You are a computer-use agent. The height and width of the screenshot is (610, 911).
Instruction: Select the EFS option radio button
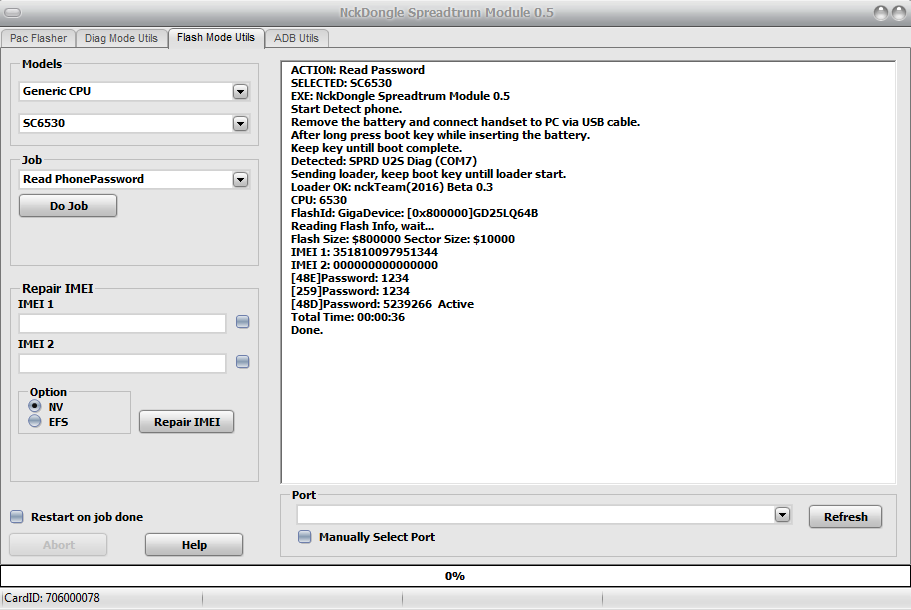(x=35, y=421)
